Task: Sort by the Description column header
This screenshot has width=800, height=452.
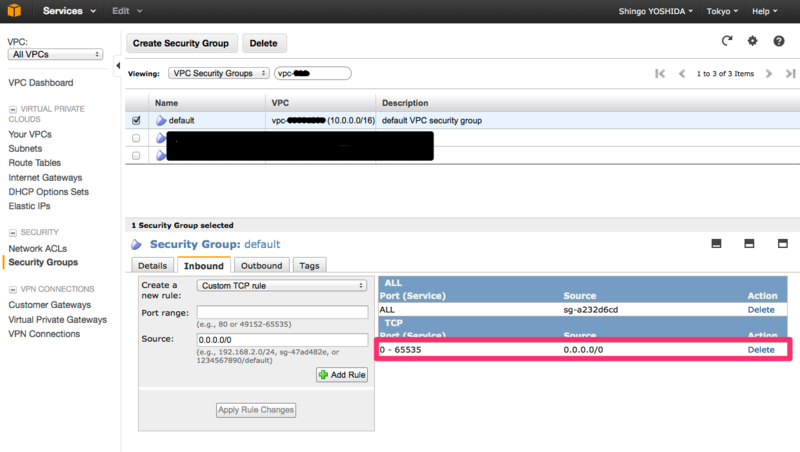Action: click(405, 103)
